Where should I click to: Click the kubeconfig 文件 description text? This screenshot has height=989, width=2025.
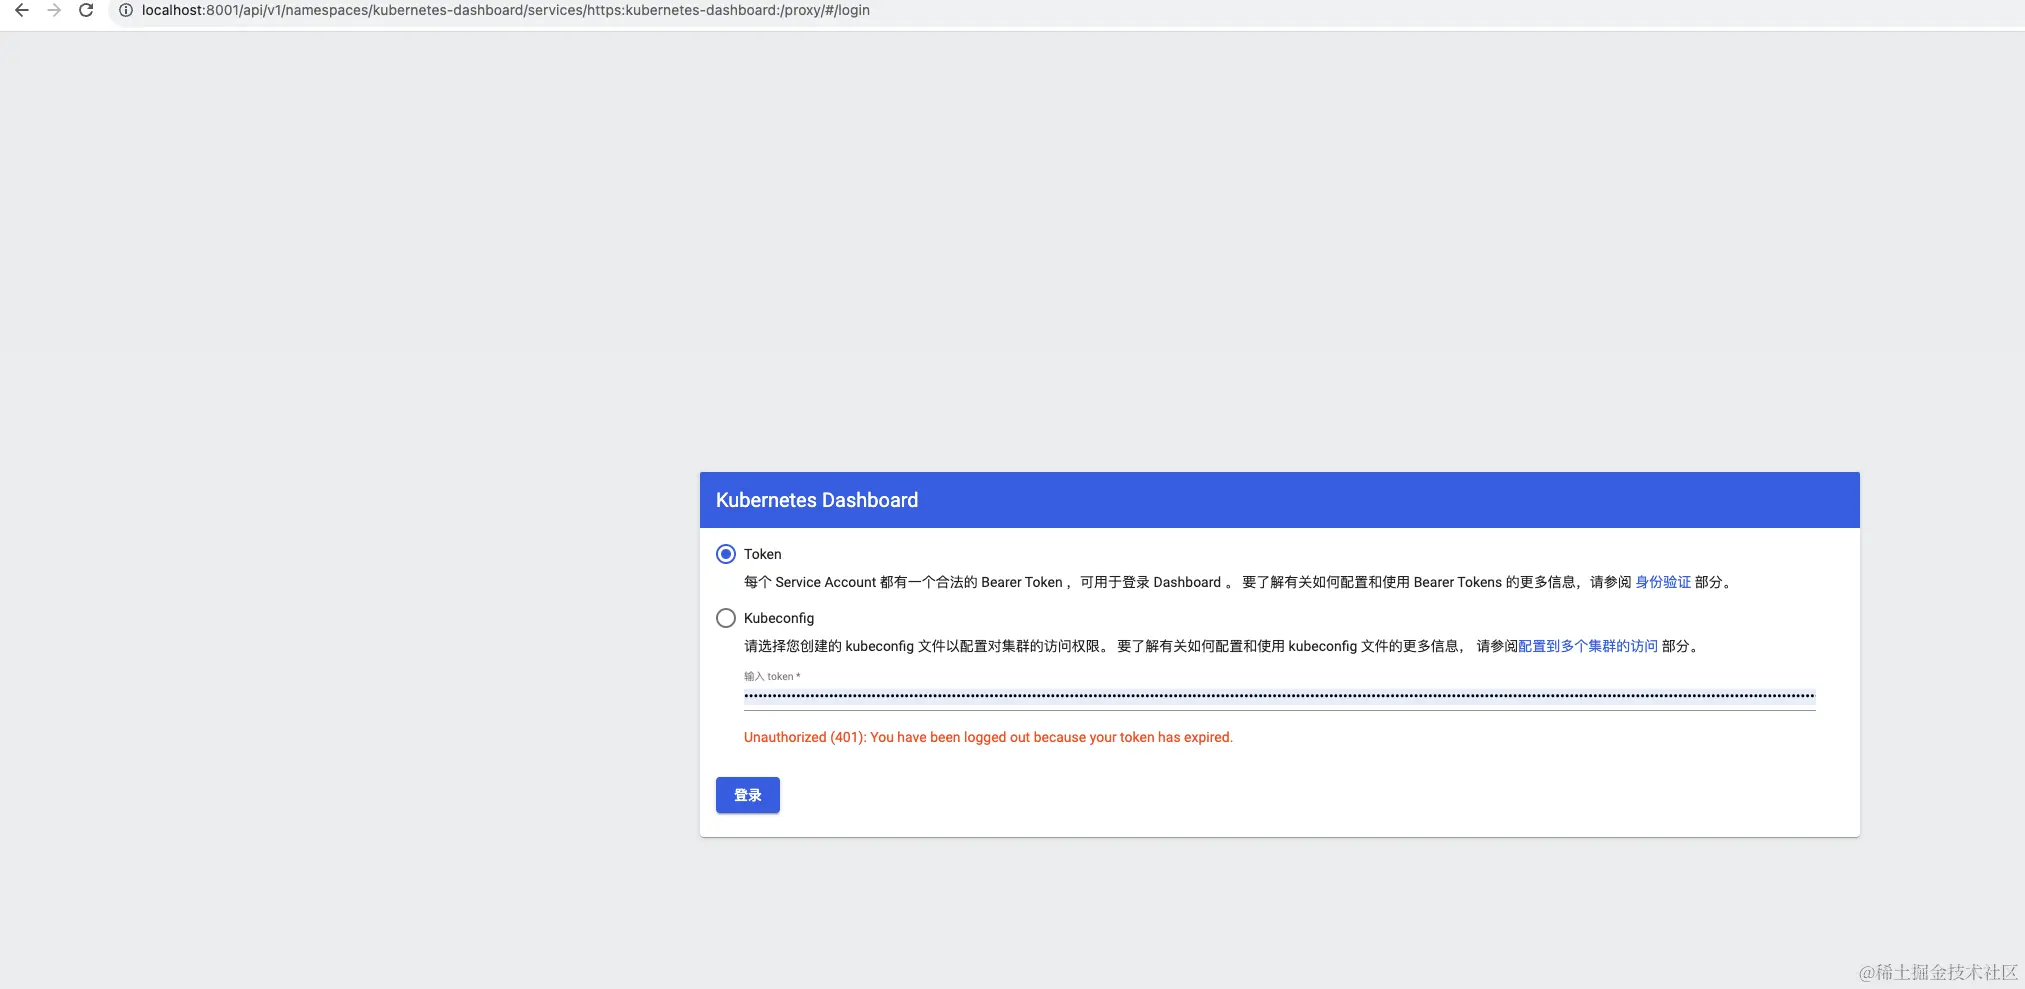1223,646
